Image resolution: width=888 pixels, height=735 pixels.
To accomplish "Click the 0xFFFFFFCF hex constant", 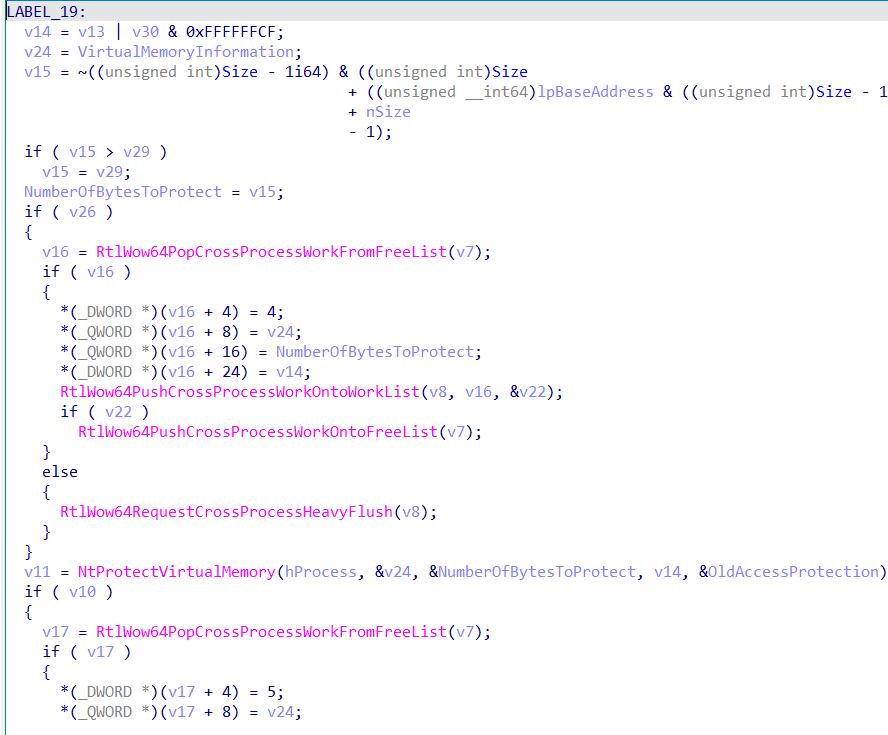I will coord(231,31).
